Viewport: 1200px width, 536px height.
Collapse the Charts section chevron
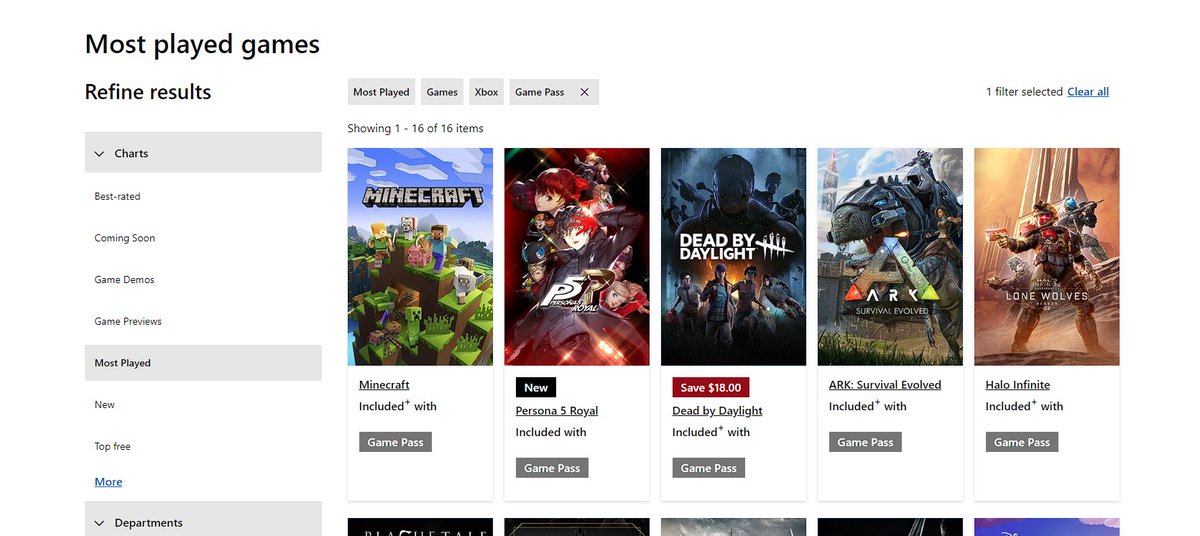pyautogui.click(x=99, y=154)
